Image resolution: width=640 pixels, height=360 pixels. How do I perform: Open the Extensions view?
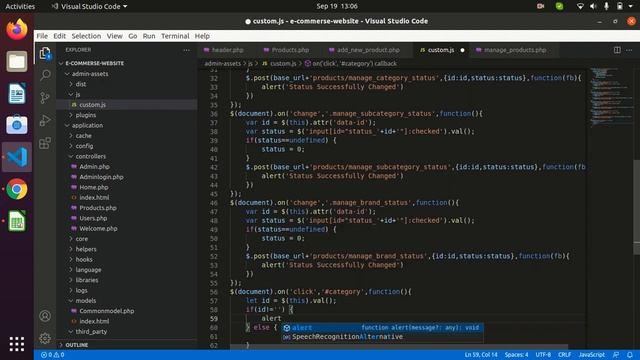(x=45, y=143)
